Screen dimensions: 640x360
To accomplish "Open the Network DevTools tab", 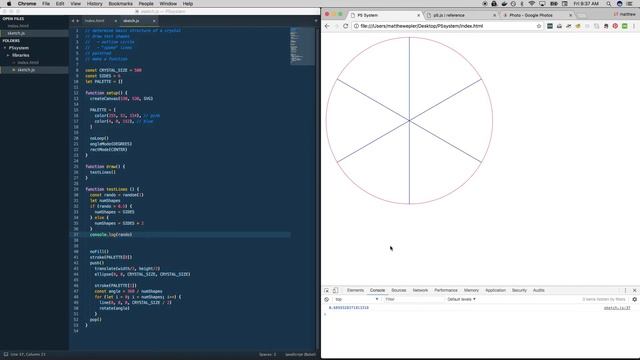I will pyautogui.click(x=420, y=290).
